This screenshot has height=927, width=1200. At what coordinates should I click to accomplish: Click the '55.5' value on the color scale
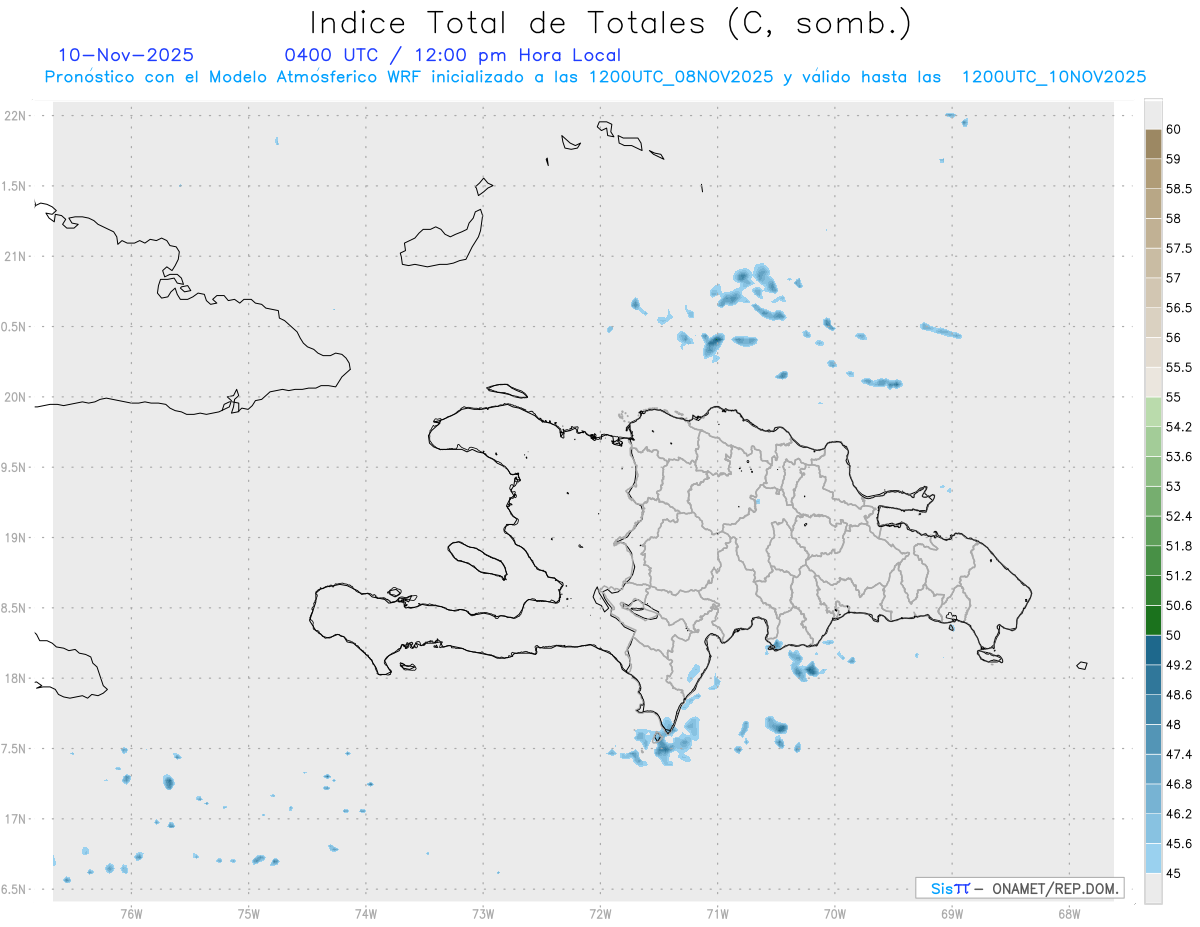pyautogui.click(x=1179, y=368)
